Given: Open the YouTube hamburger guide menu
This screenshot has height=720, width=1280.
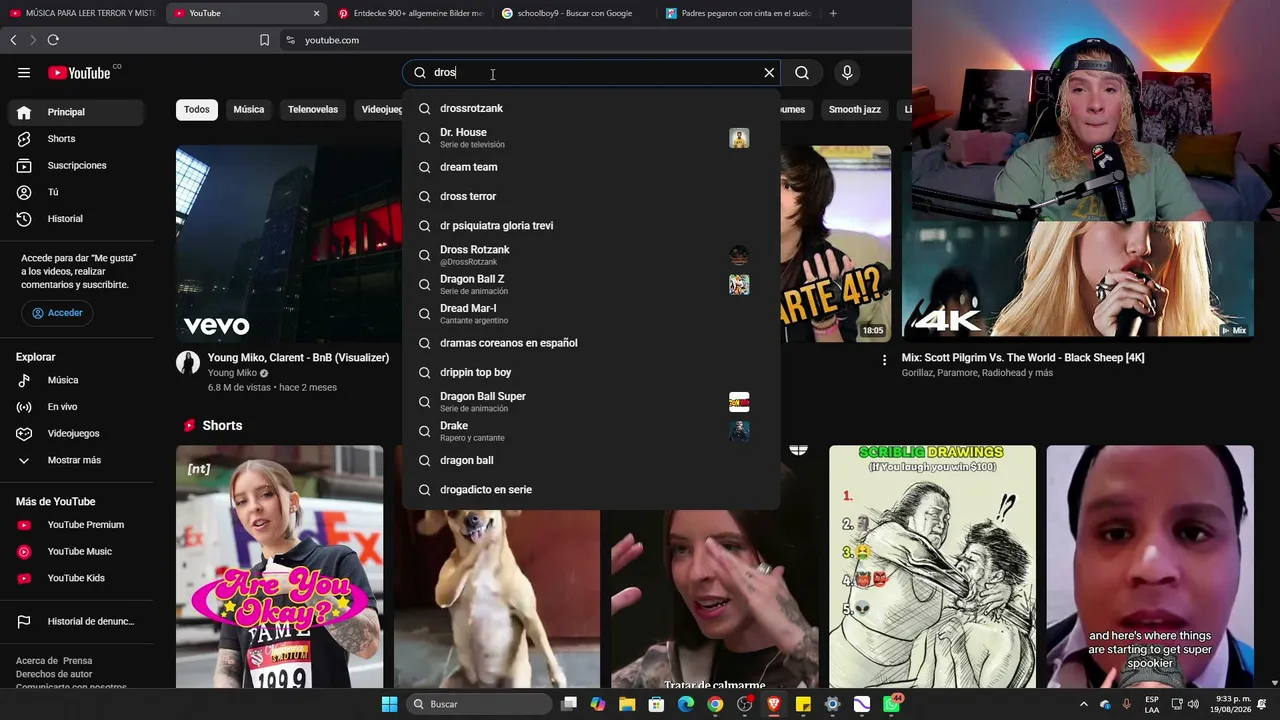Looking at the screenshot, I should 24,72.
